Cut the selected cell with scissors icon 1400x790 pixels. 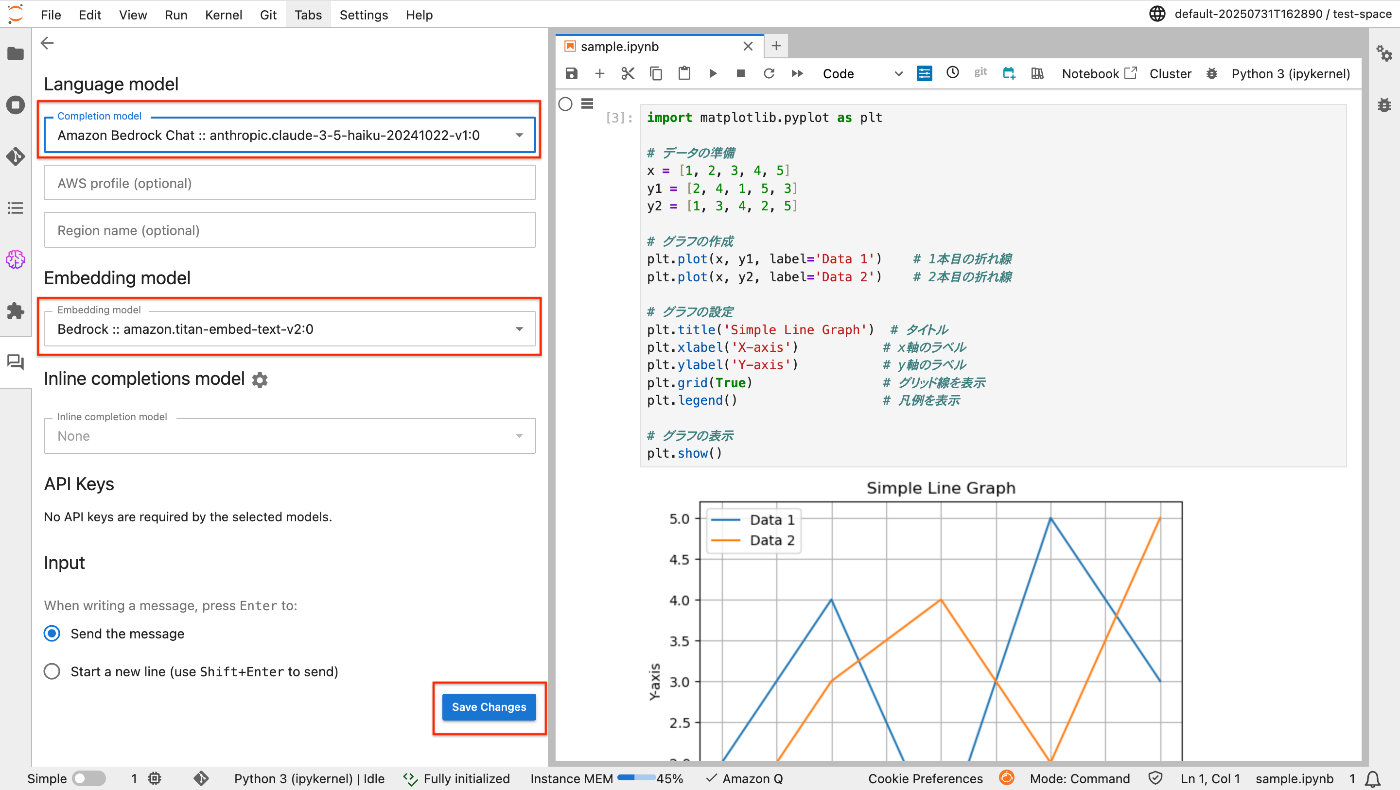[x=628, y=73]
